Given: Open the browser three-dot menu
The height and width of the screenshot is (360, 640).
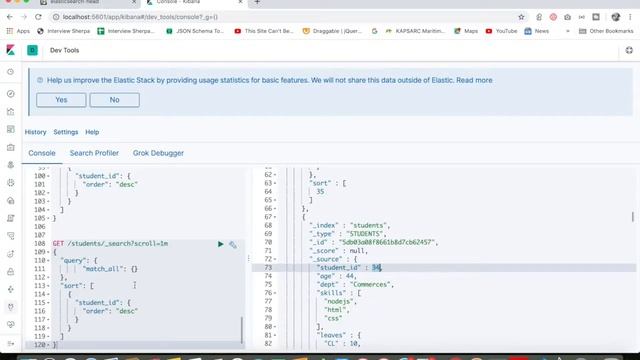Looking at the screenshot, I should click(630, 17).
